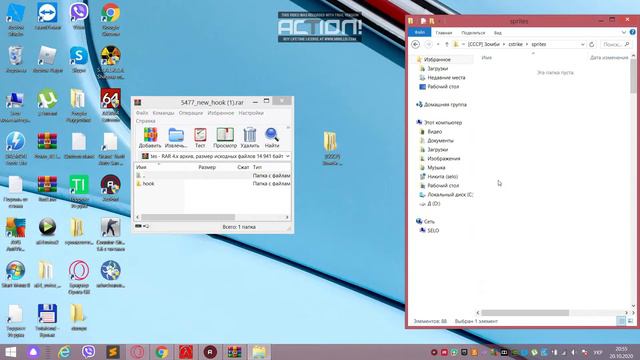Switch to File Explorer via taskbar icon
Viewport: 640px width, 360px height.
point(259,352)
